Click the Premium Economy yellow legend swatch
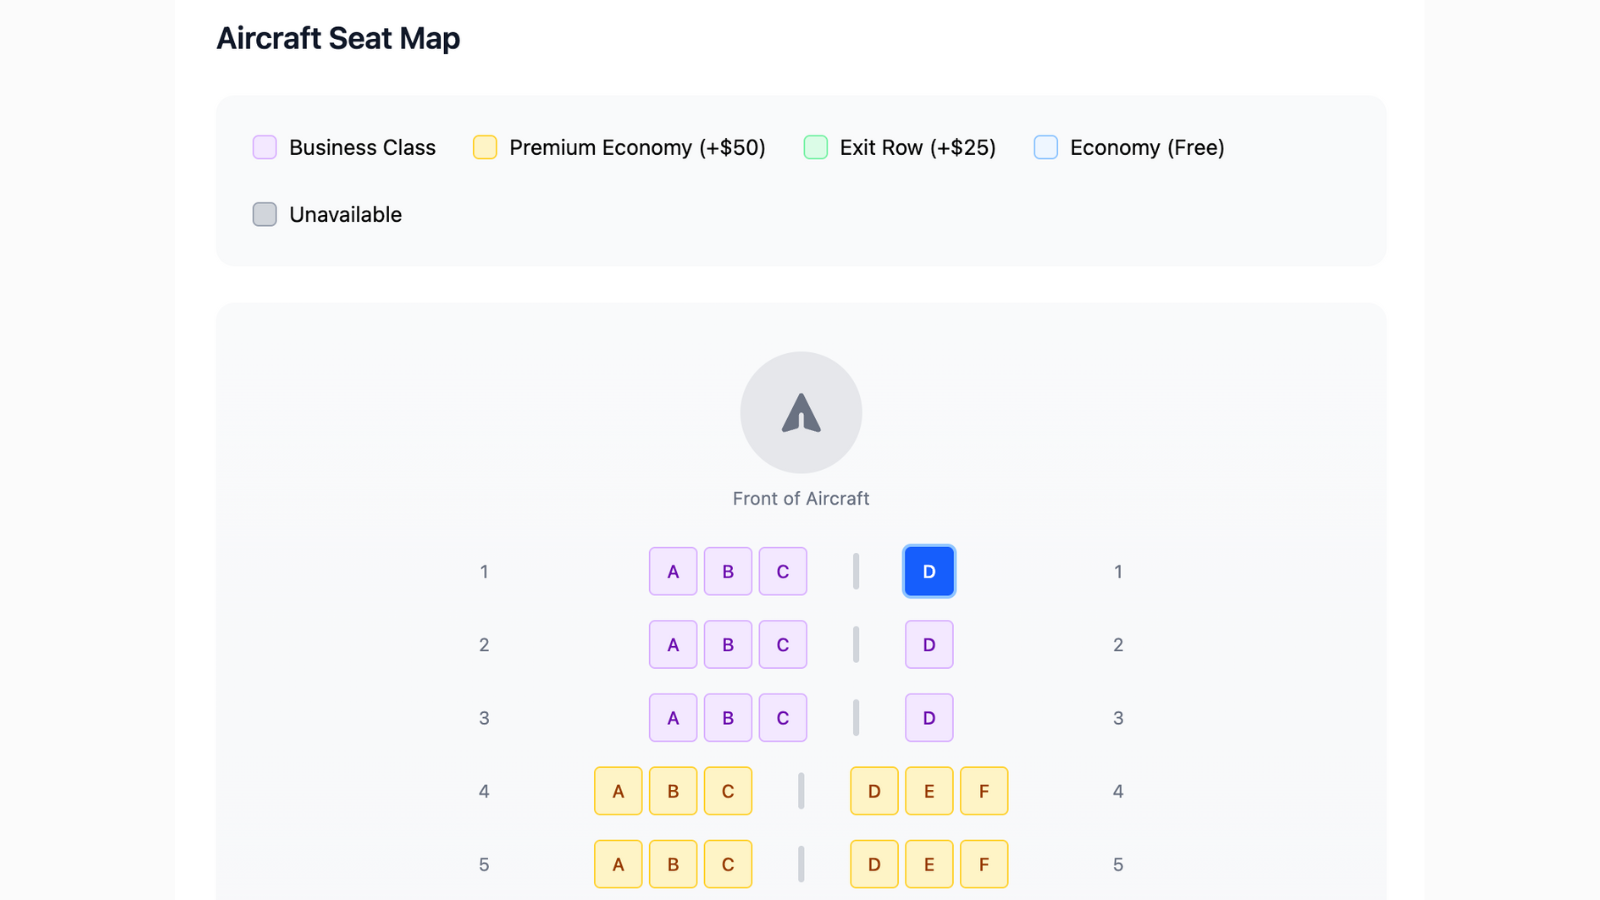 click(x=485, y=147)
